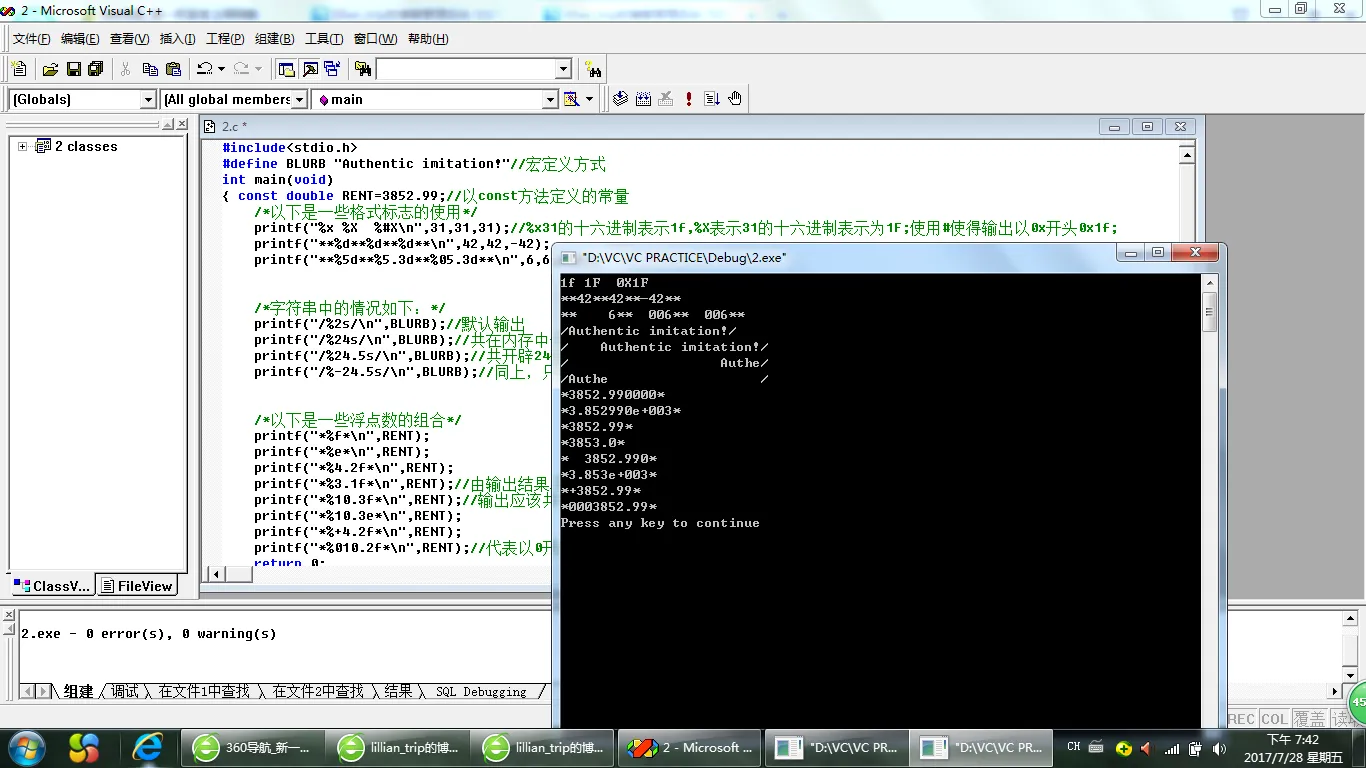The image size is (1366, 768).
Task: Open the Find combo box dropdown
Action: click(563, 69)
